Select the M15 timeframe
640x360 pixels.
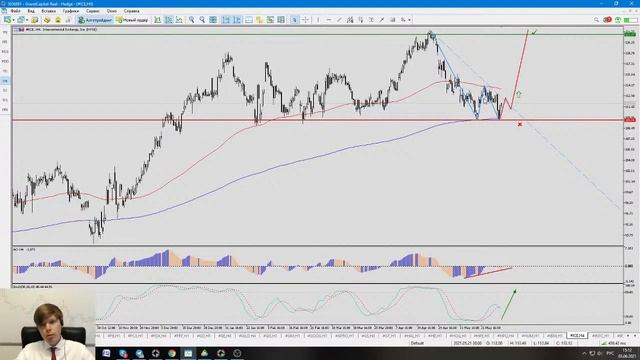(5, 51)
